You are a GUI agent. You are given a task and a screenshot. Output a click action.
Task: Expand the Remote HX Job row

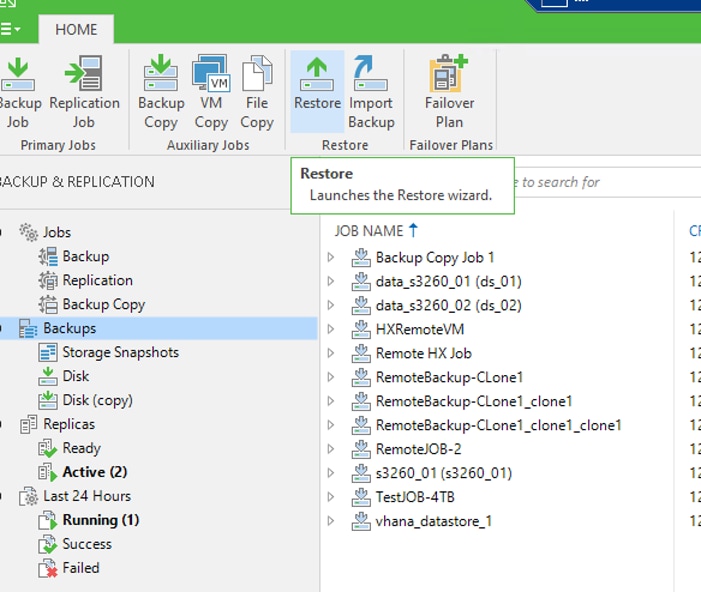pyautogui.click(x=331, y=353)
